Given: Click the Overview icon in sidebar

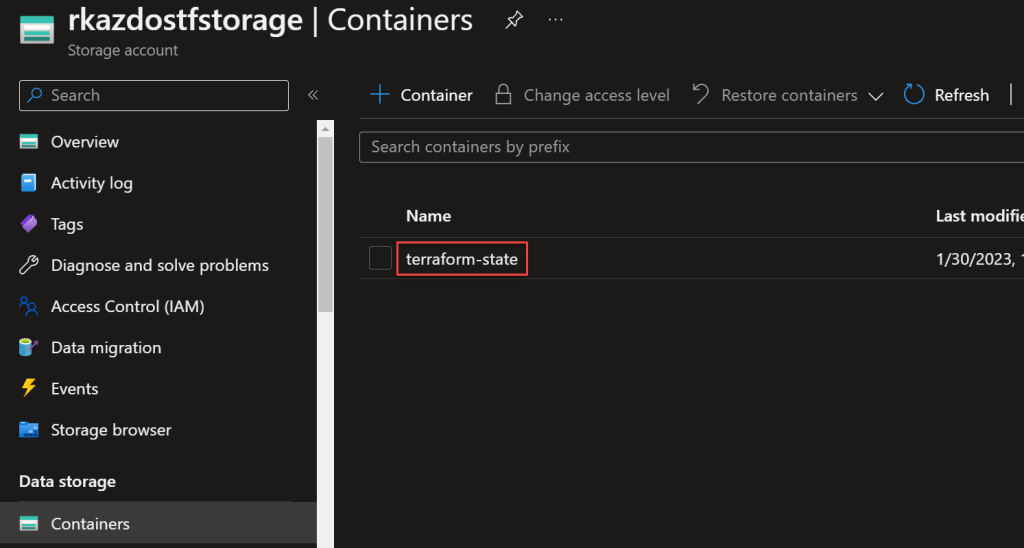Looking at the screenshot, I should pyautogui.click(x=30, y=142).
